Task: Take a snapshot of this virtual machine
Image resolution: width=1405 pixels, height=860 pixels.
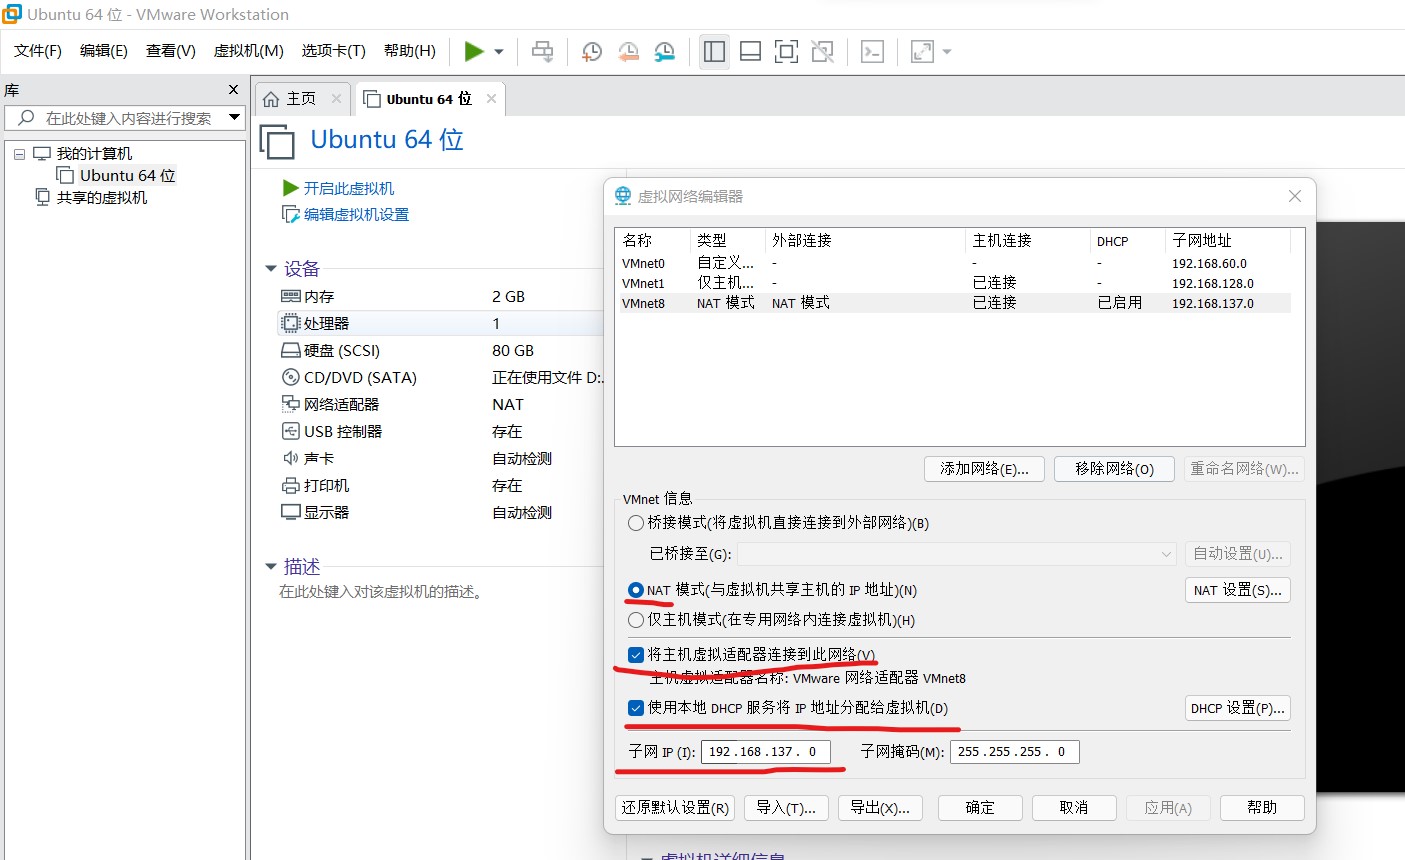Action: coord(591,50)
